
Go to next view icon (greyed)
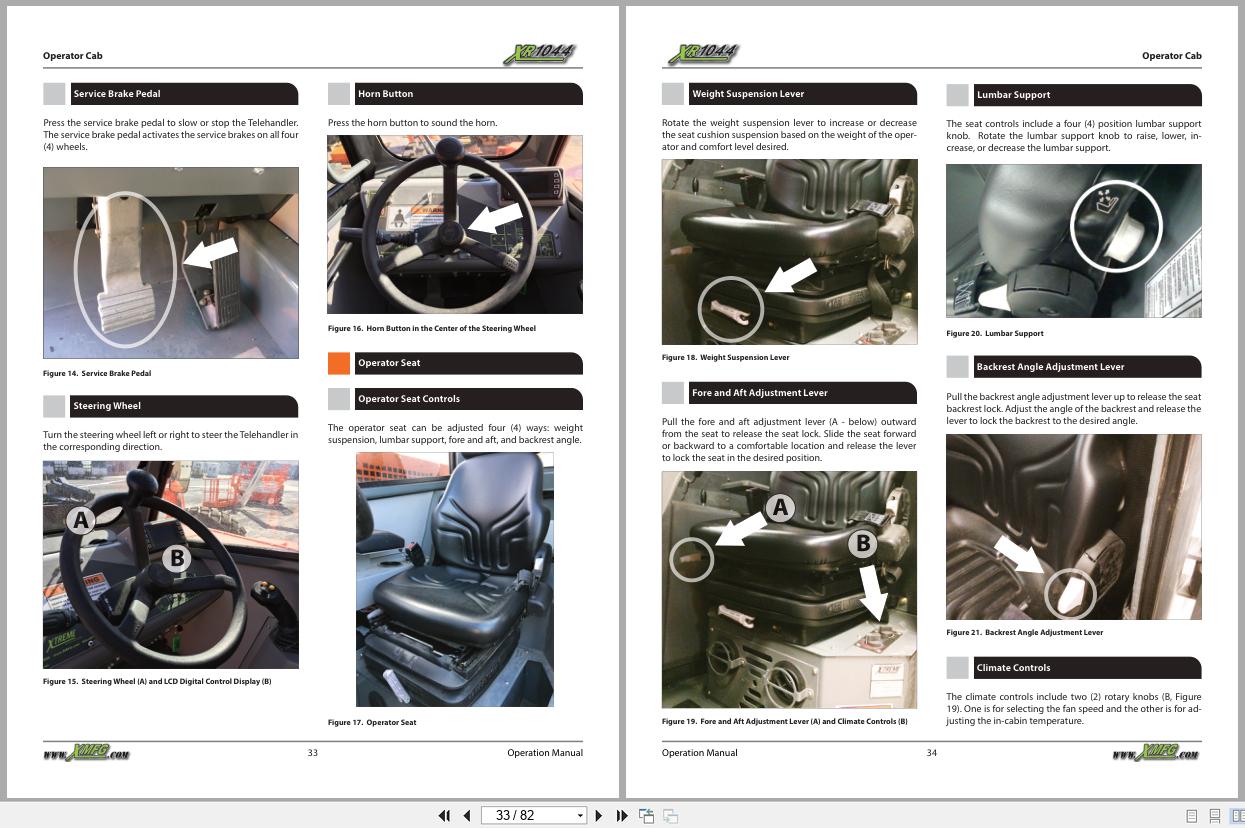[671, 816]
